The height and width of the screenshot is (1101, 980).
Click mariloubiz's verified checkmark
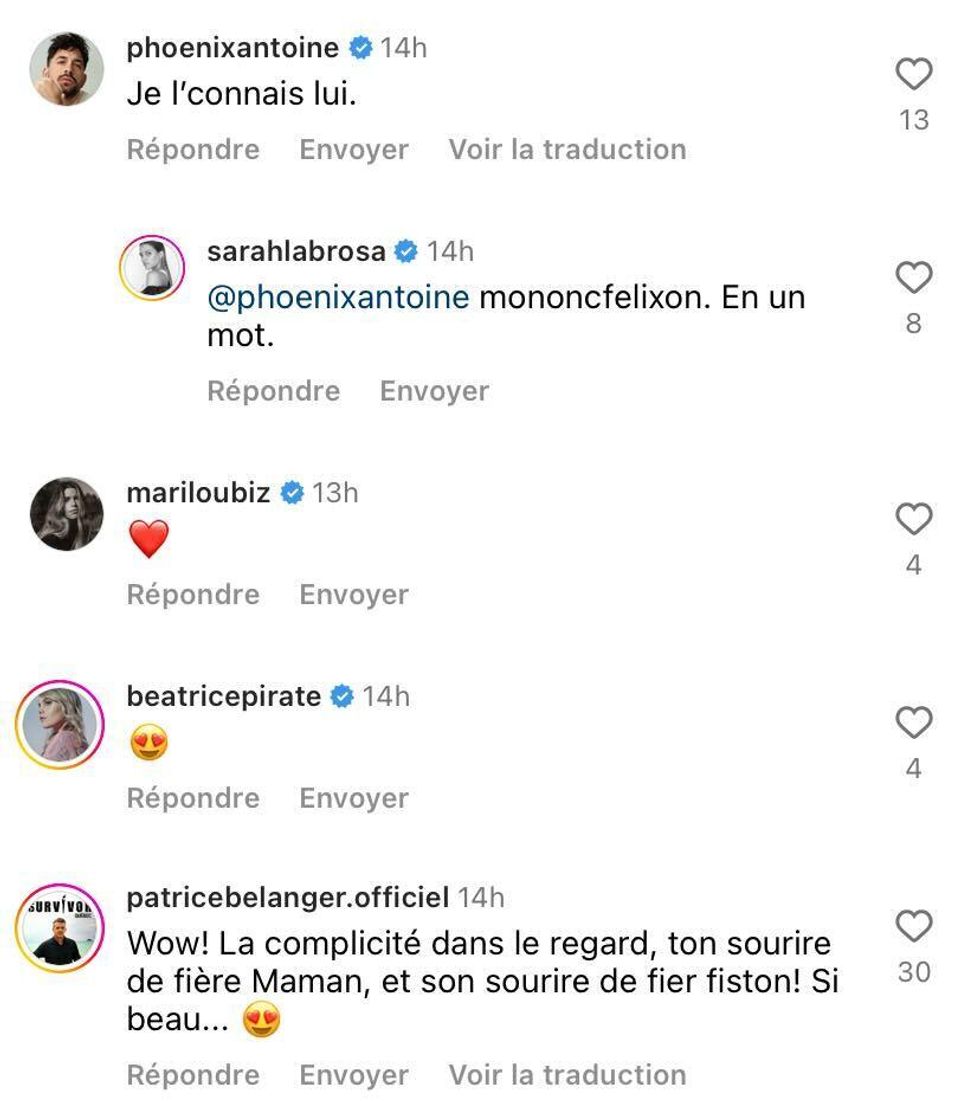pyautogui.click(x=290, y=492)
